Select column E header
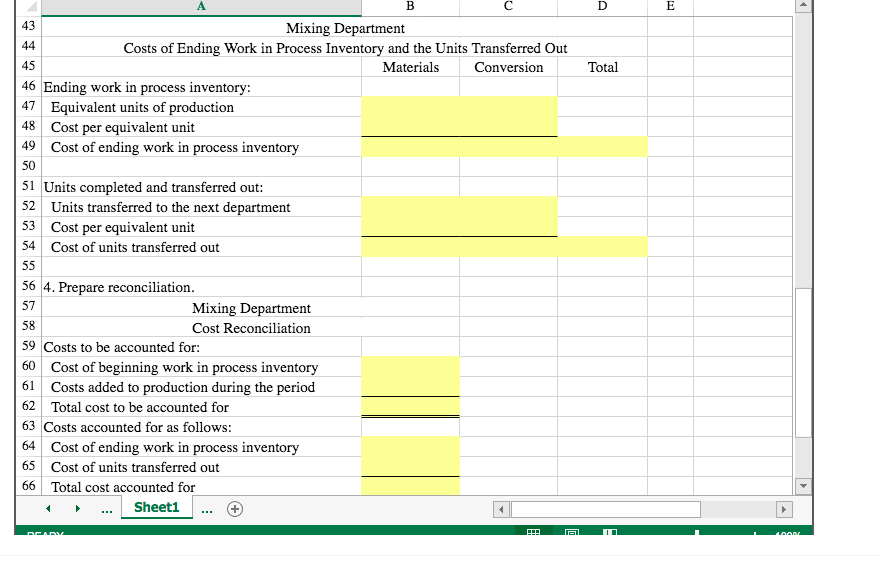 [x=670, y=7]
